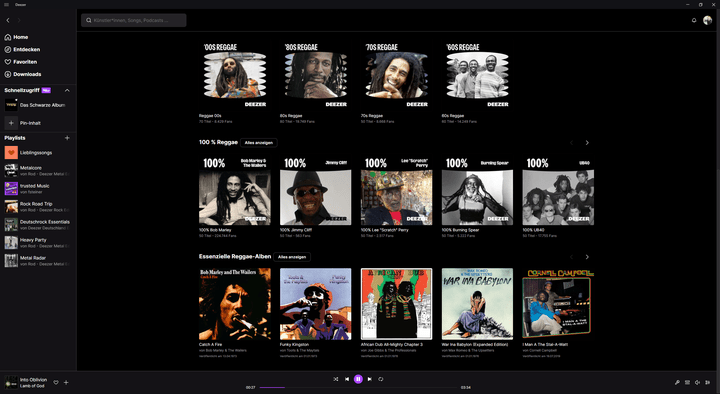Focus the search field for artists and songs
The width and height of the screenshot is (720, 394).
134,20
